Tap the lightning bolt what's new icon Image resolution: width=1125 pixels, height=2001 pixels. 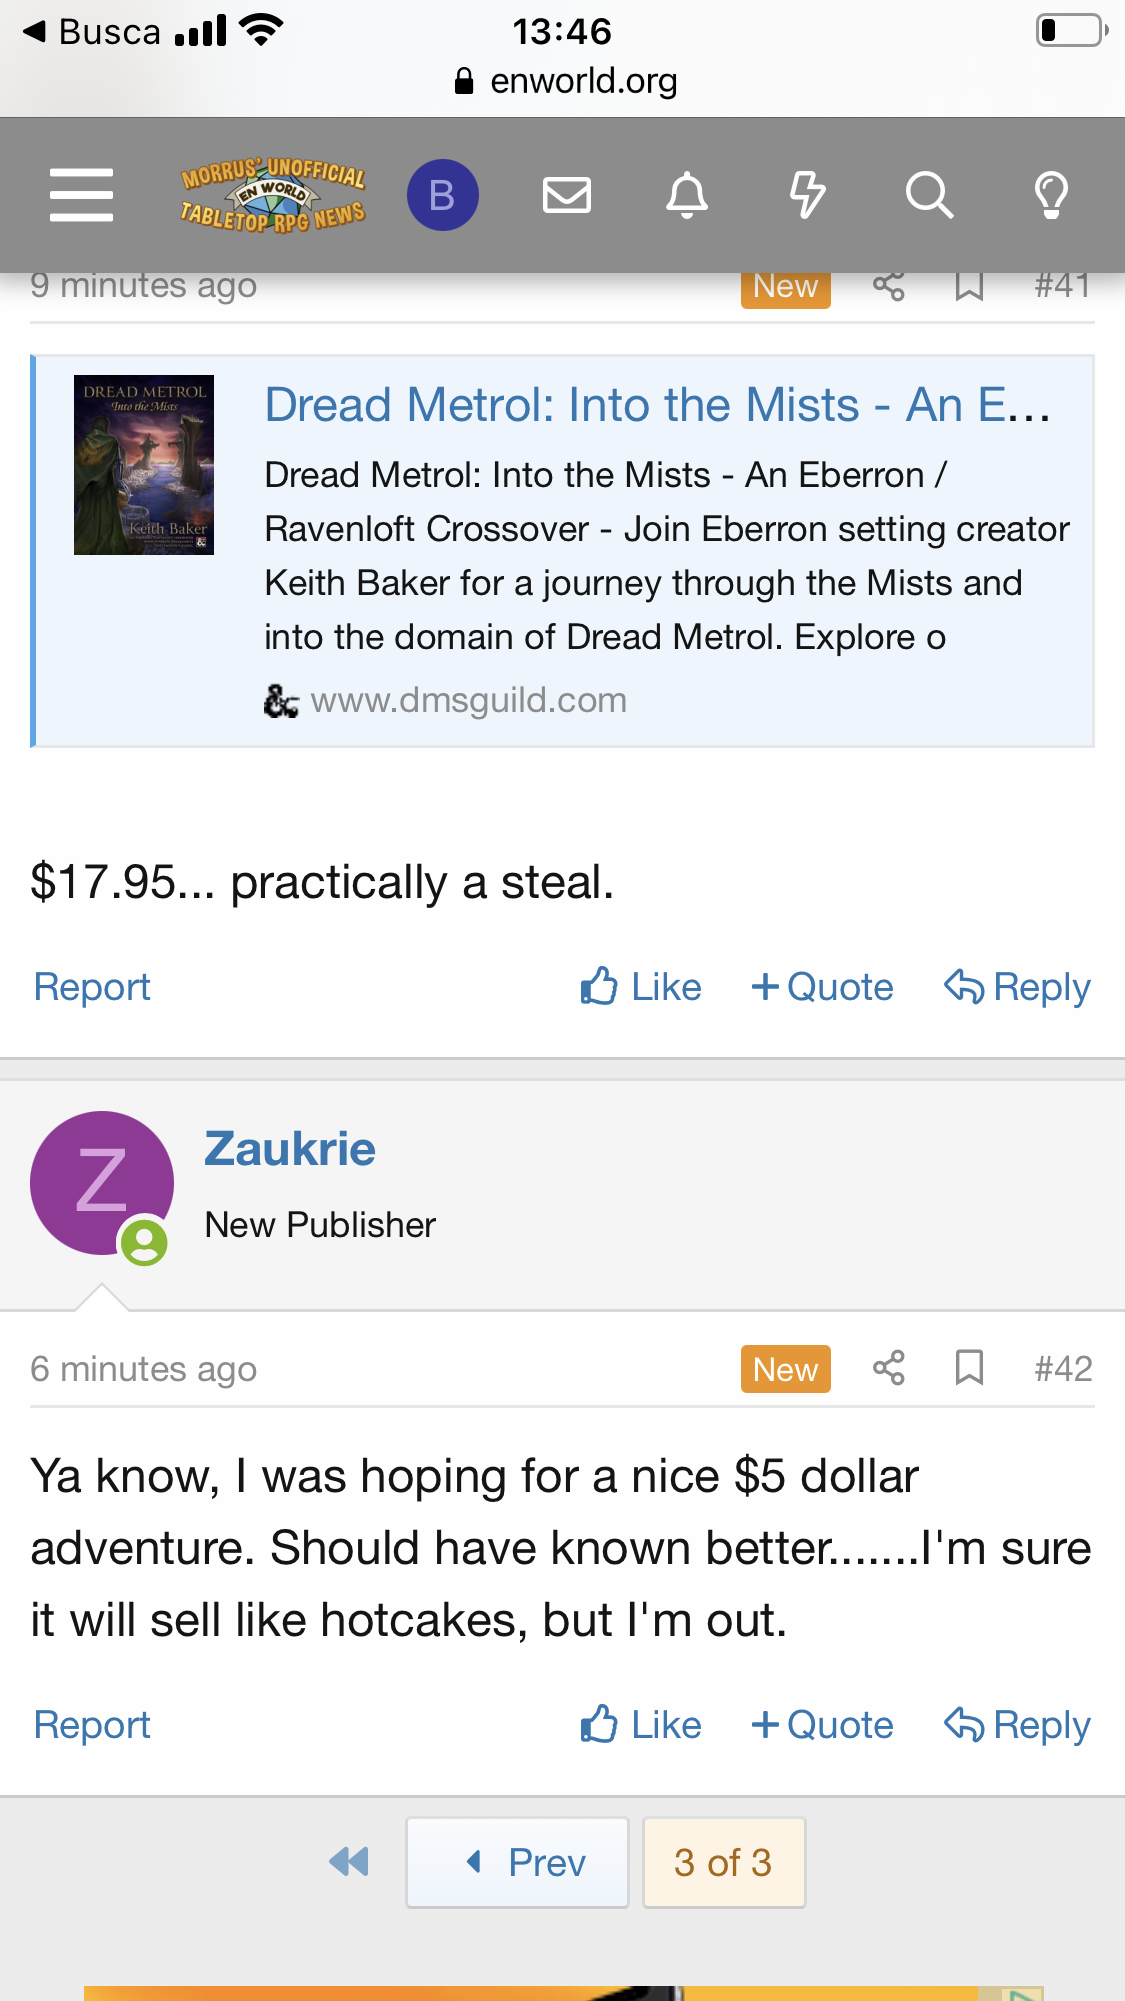point(807,194)
